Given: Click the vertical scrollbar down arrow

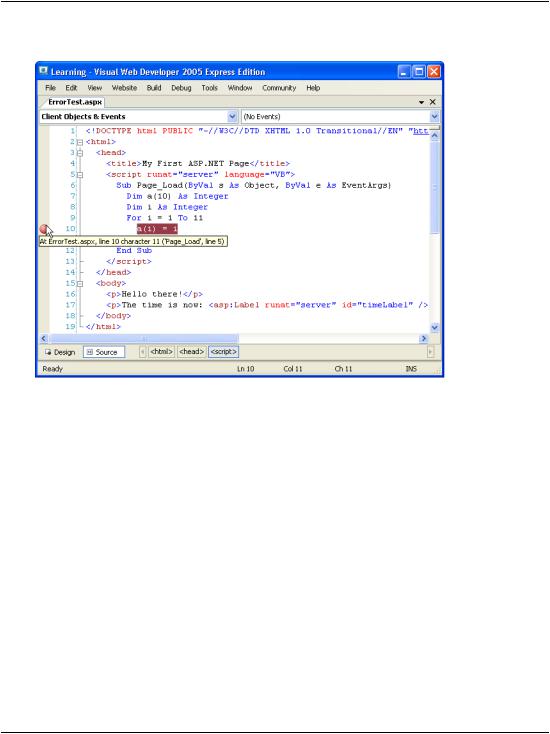Looking at the screenshot, I should point(435,328).
